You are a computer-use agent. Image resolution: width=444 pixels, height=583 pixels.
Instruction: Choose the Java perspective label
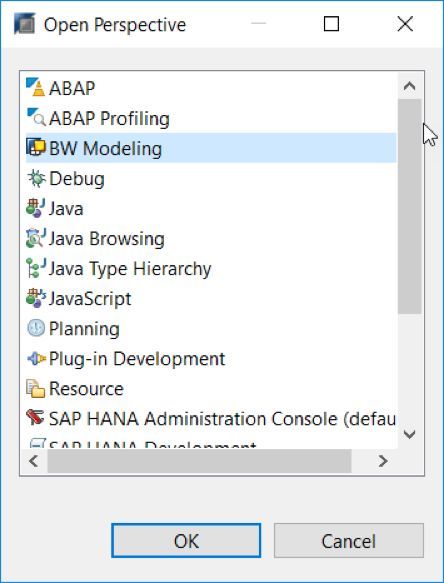[x=66, y=209]
